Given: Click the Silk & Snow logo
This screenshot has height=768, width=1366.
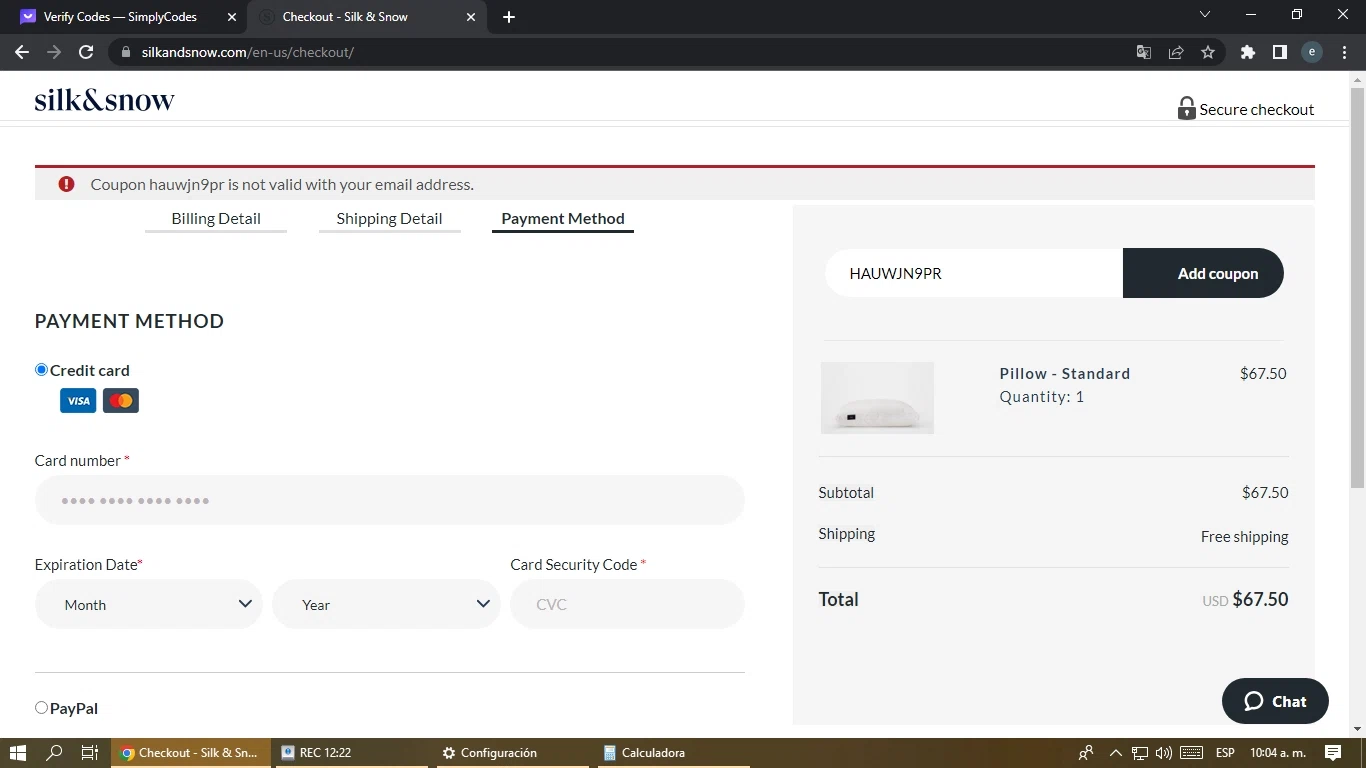Looking at the screenshot, I should 105,99.
